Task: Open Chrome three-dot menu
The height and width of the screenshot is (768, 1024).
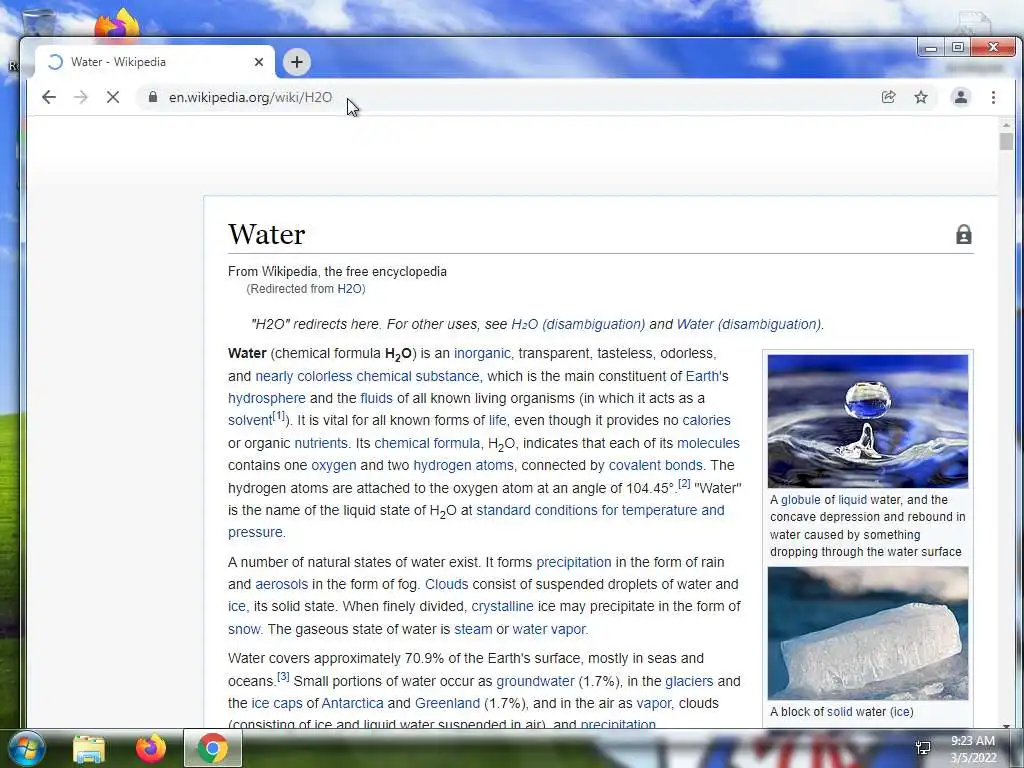Action: (x=993, y=97)
